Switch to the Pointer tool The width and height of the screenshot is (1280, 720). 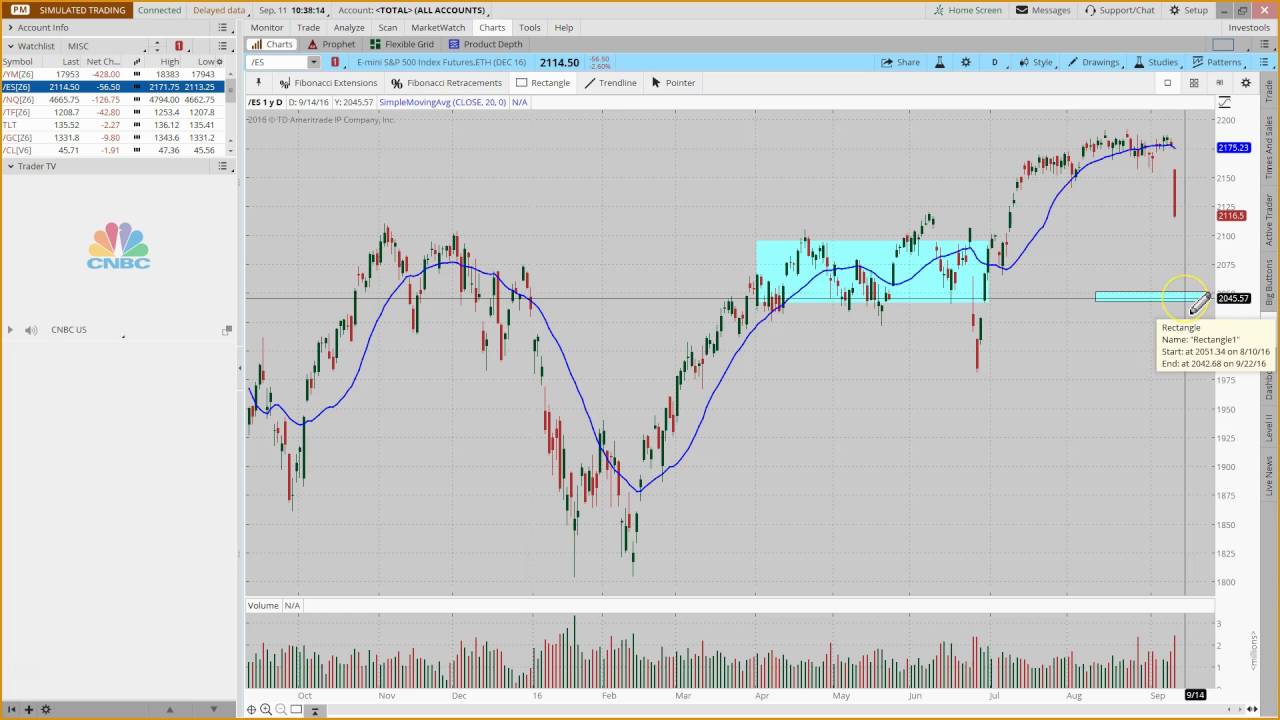tap(673, 83)
